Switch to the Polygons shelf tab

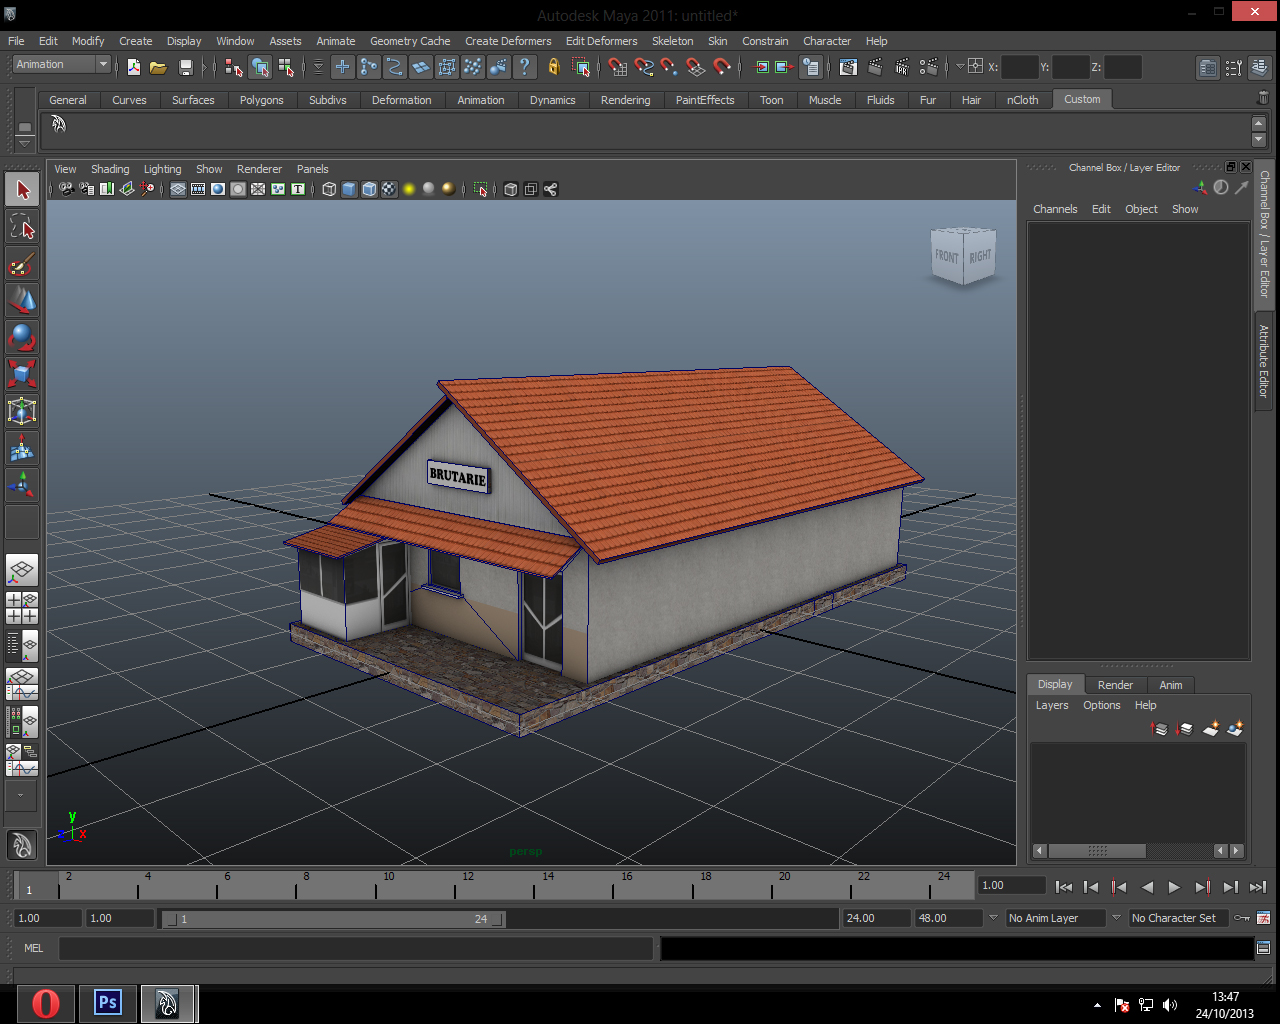261,100
